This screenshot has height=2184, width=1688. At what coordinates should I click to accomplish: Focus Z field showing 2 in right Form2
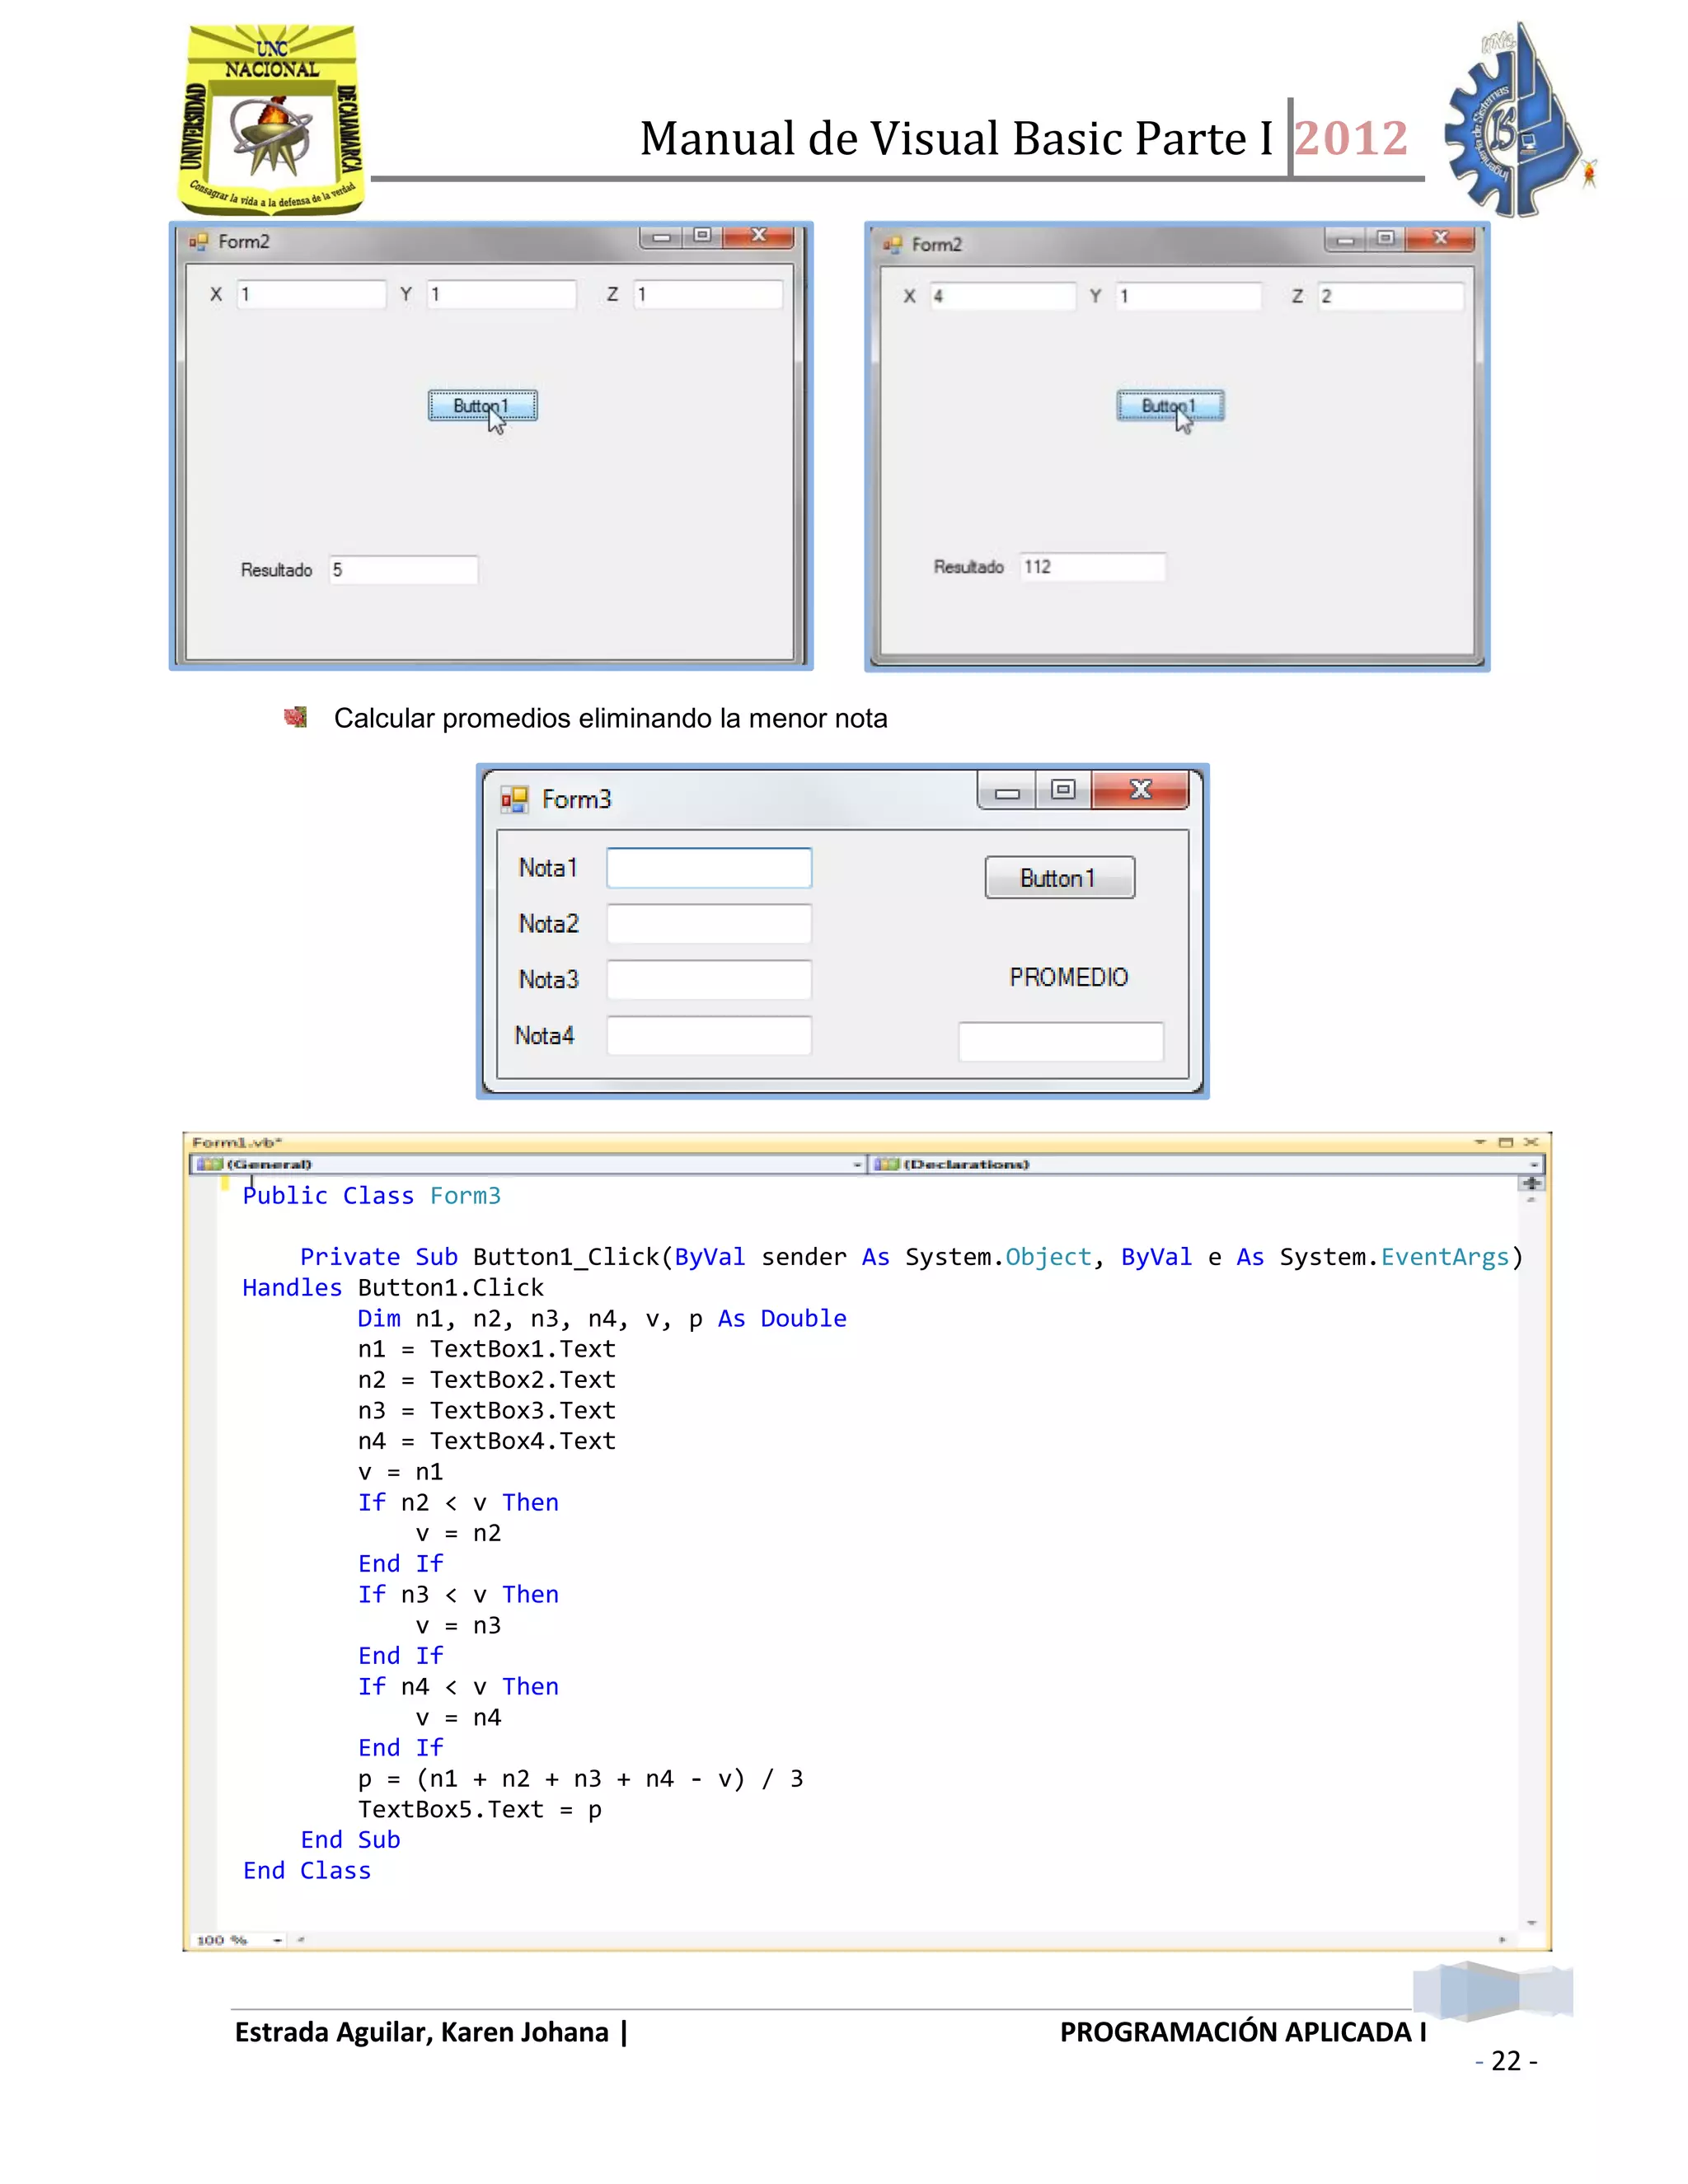point(1391,296)
